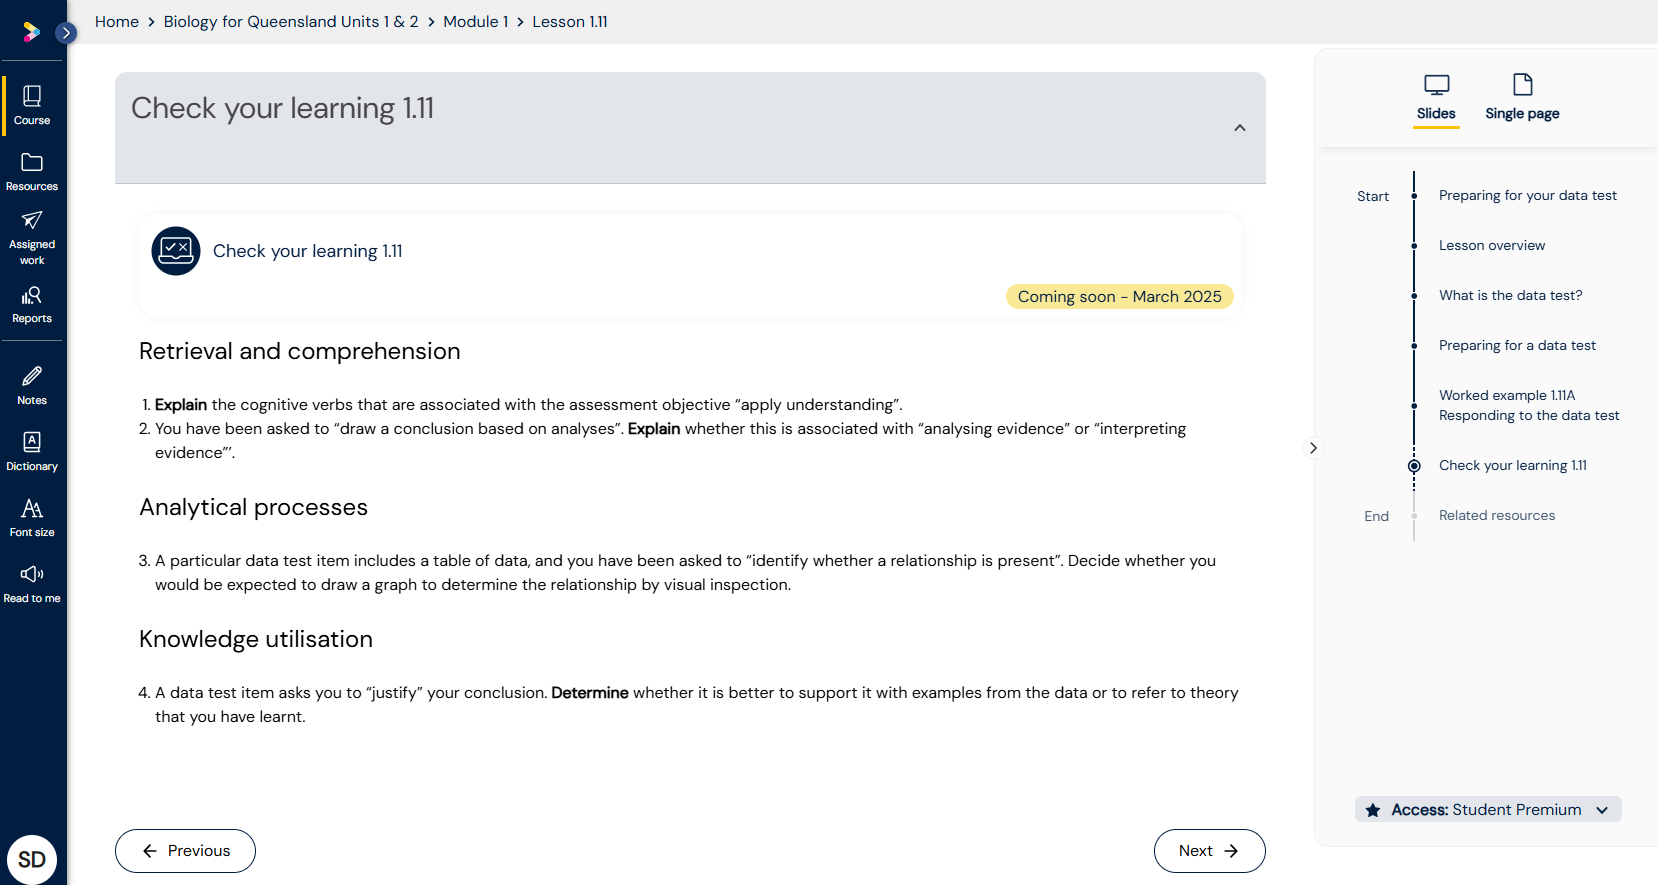Image resolution: width=1658 pixels, height=885 pixels.
Task: Go back with the Previous button
Action: click(x=185, y=851)
